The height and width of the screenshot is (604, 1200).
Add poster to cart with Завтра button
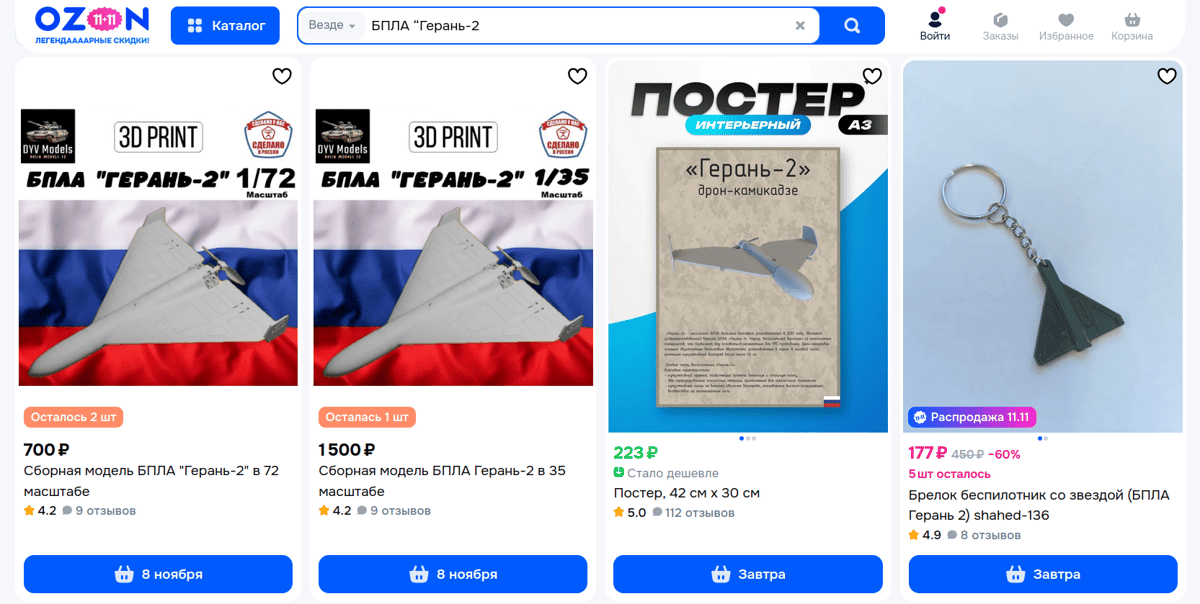(748, 574)
